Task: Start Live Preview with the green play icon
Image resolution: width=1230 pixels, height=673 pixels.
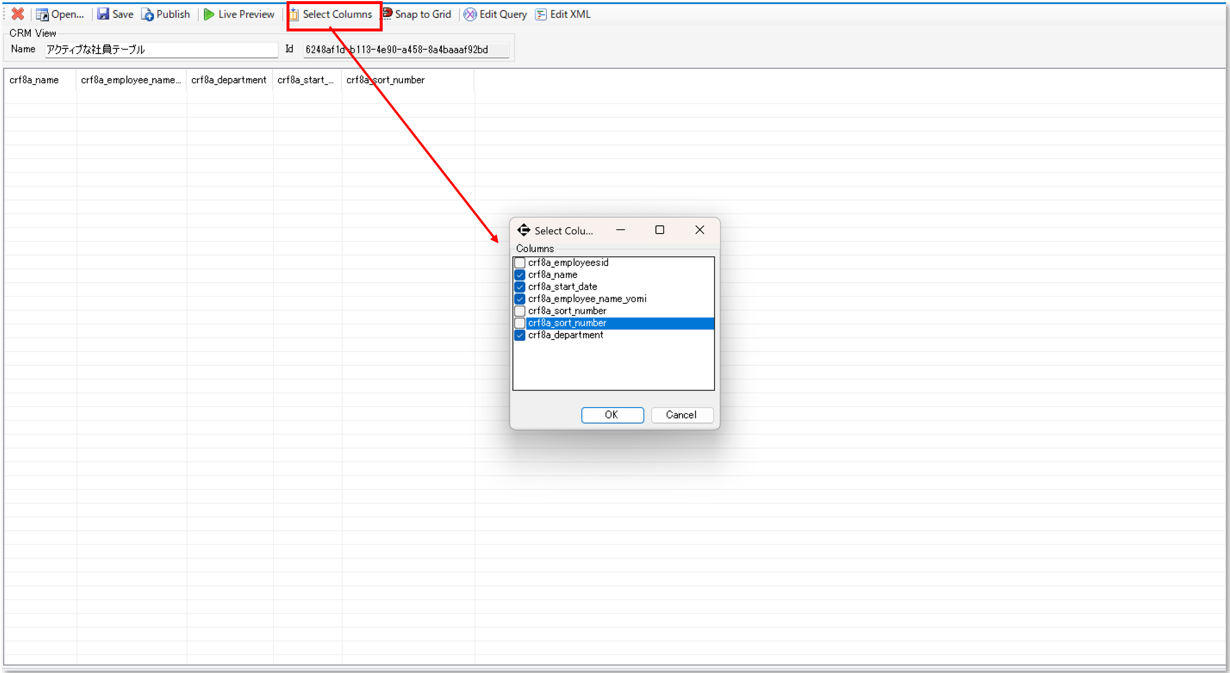Action: coord(238,15)
